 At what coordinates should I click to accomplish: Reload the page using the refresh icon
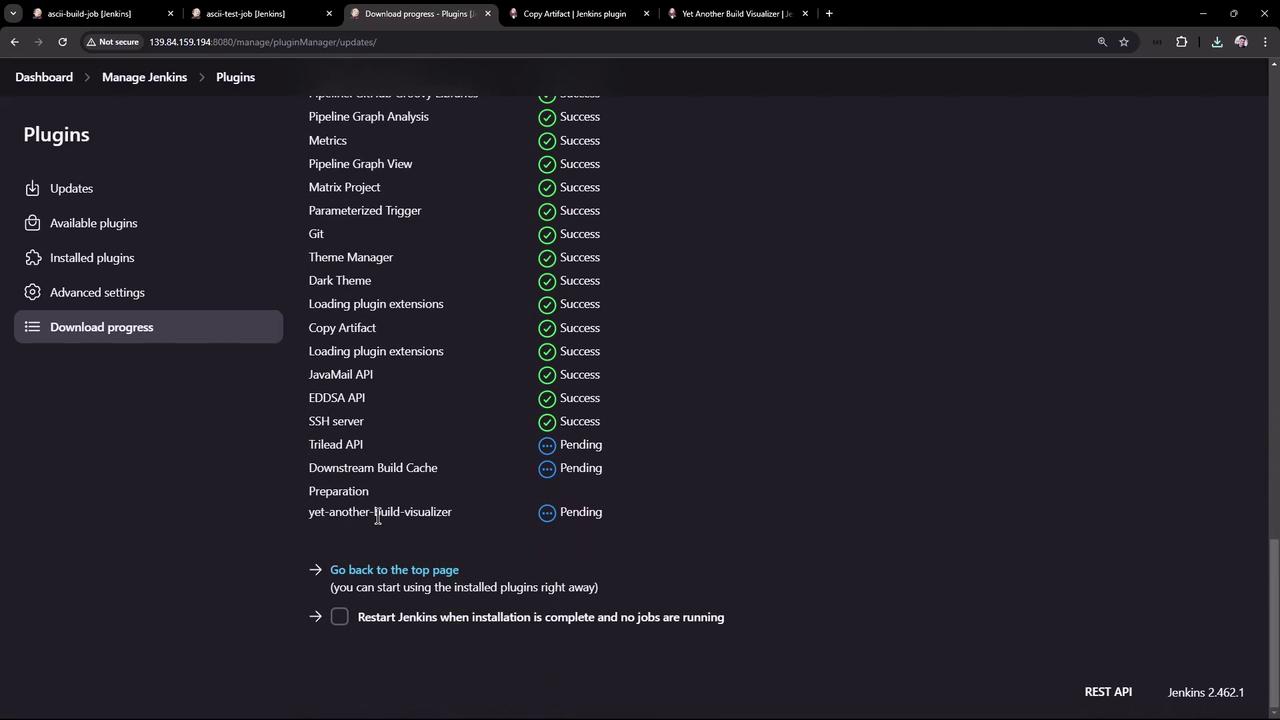coord(62,42)
